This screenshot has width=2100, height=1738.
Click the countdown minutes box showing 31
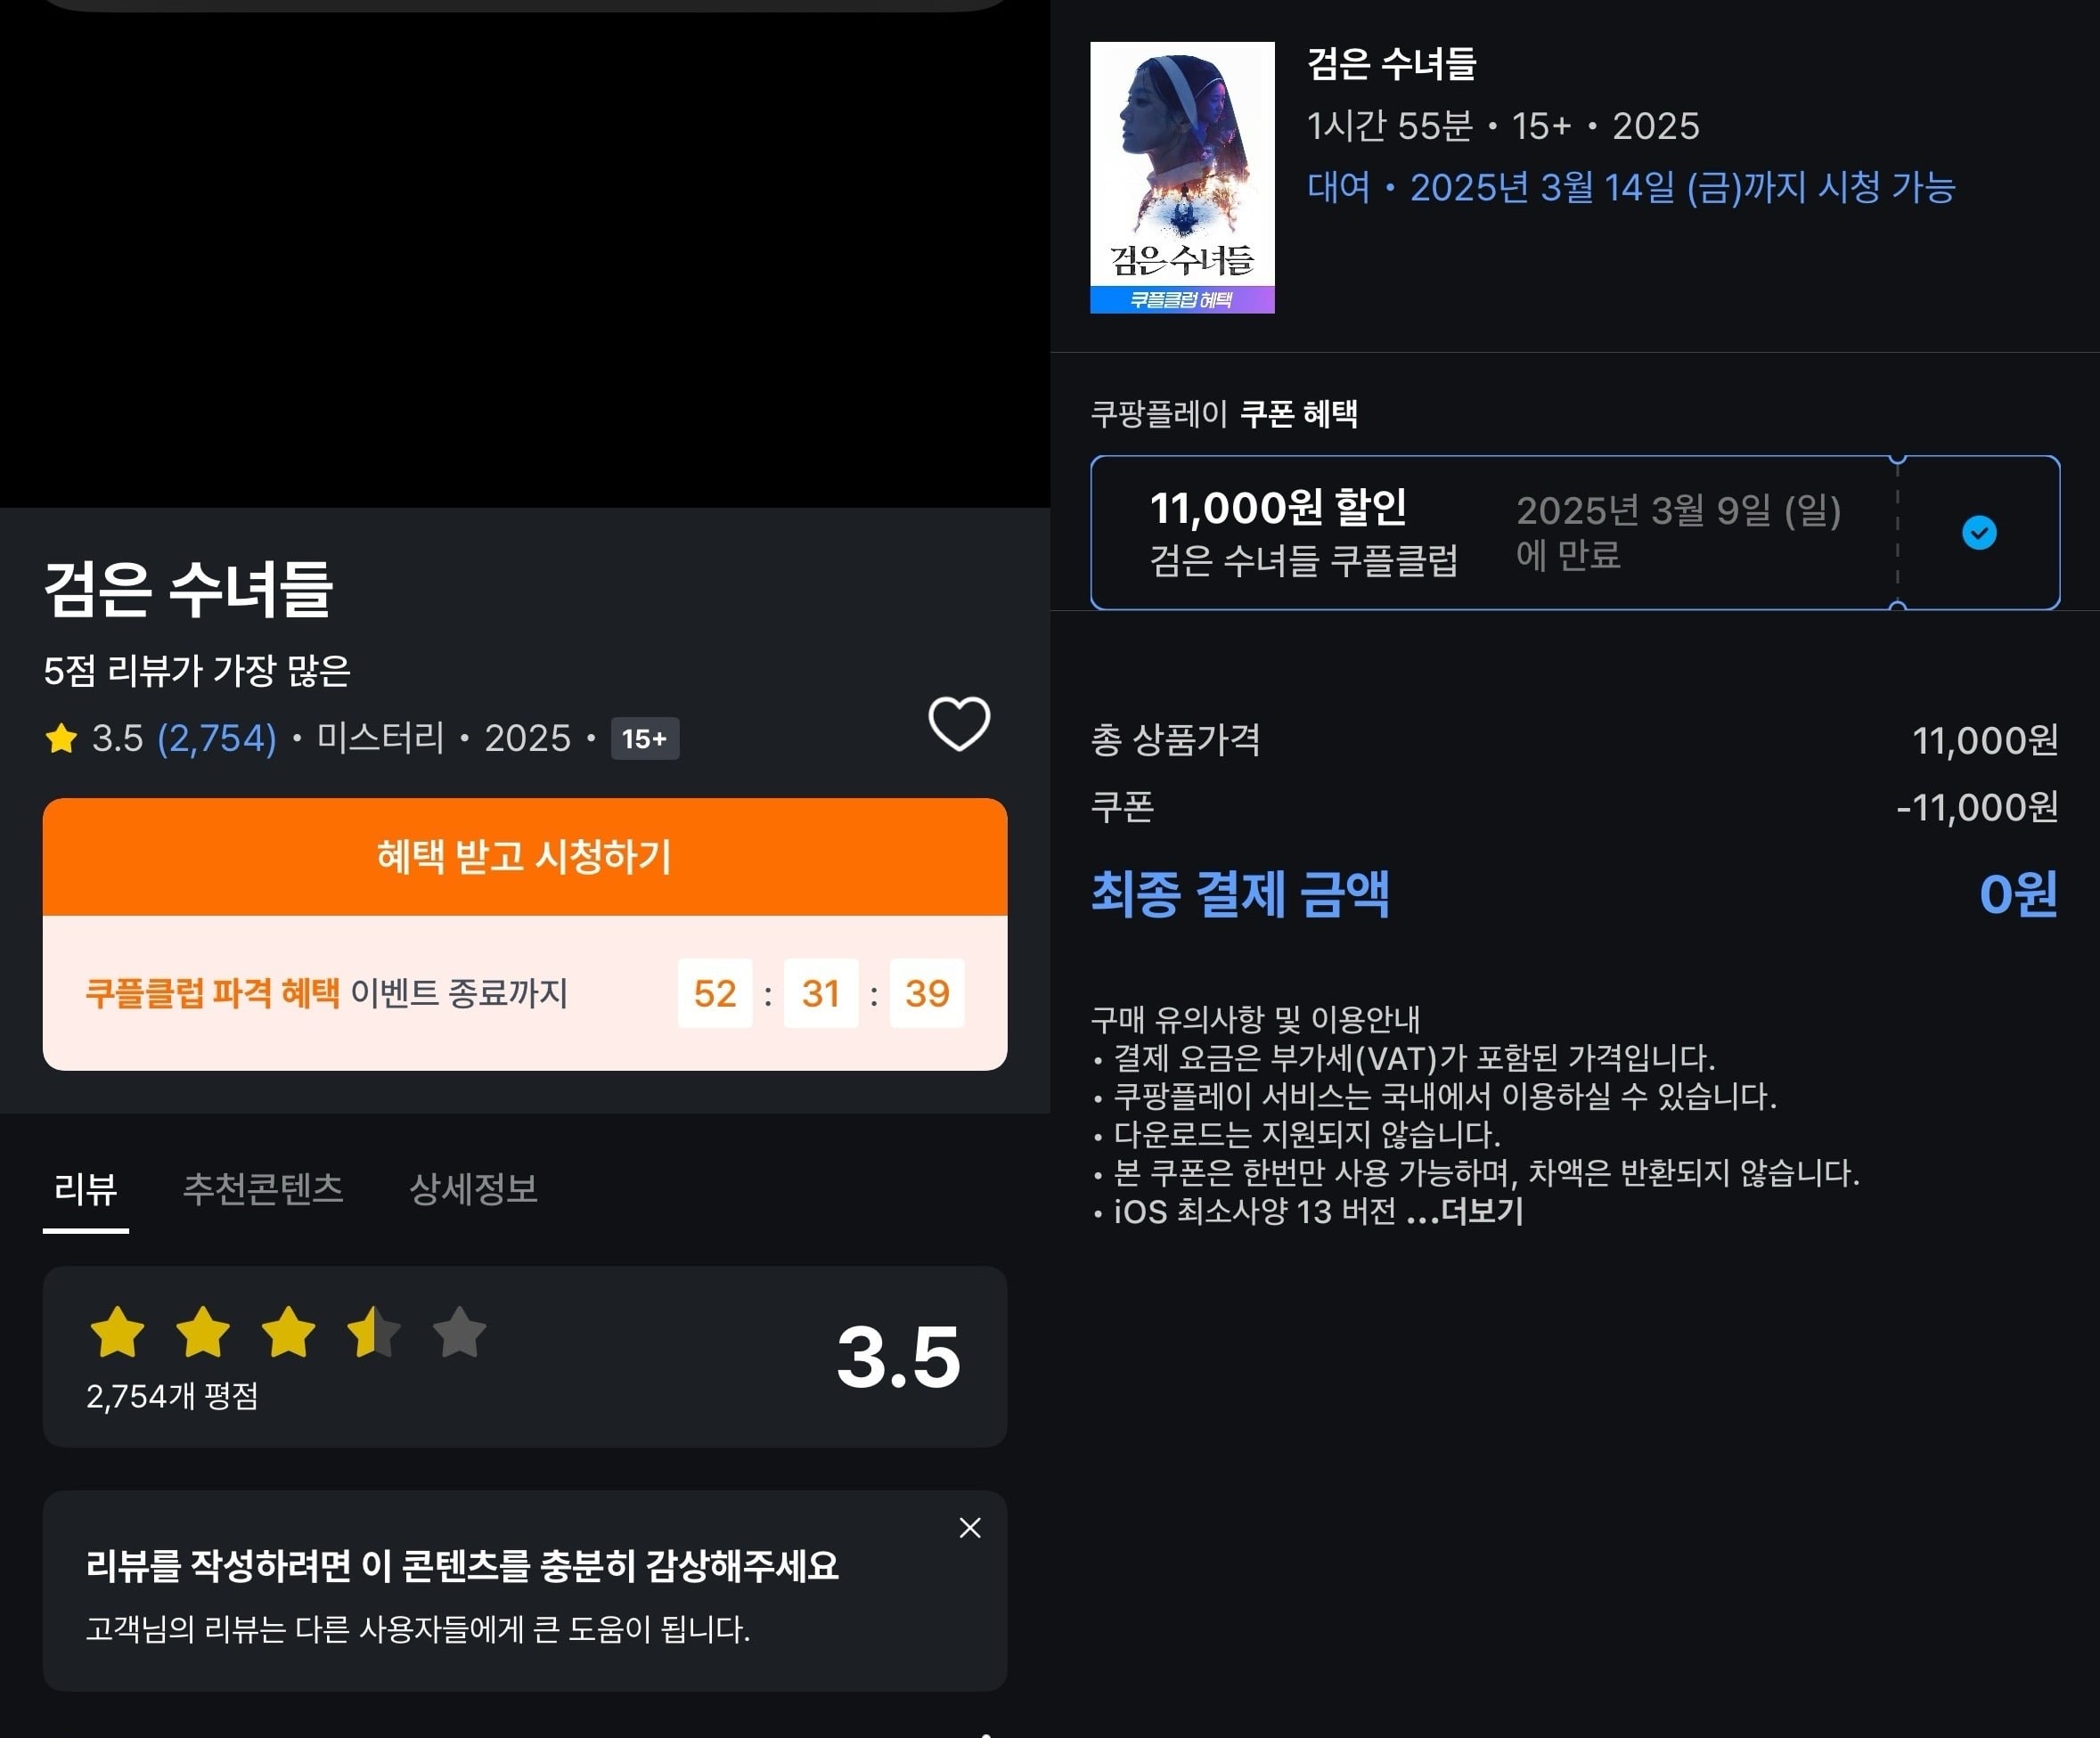pos(821,993)
